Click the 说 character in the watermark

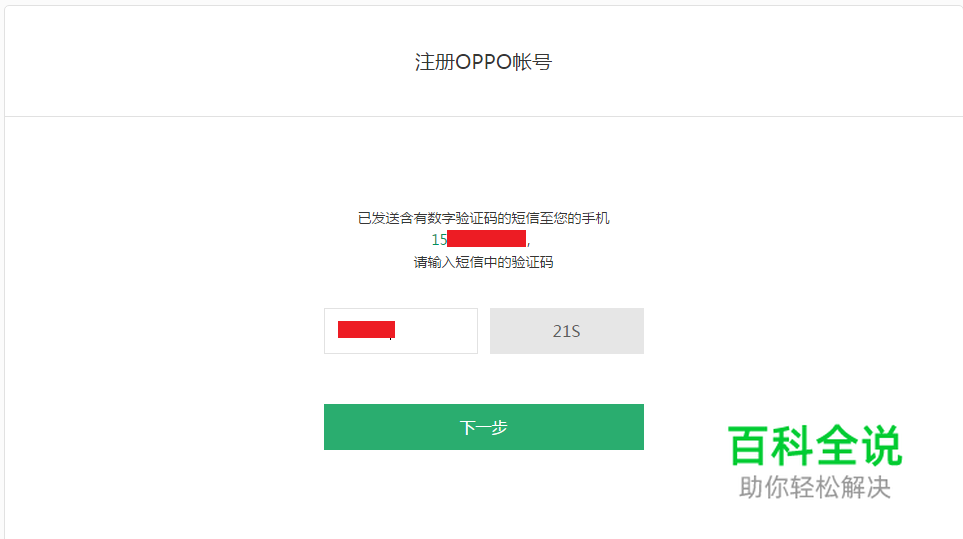[881, 446]
